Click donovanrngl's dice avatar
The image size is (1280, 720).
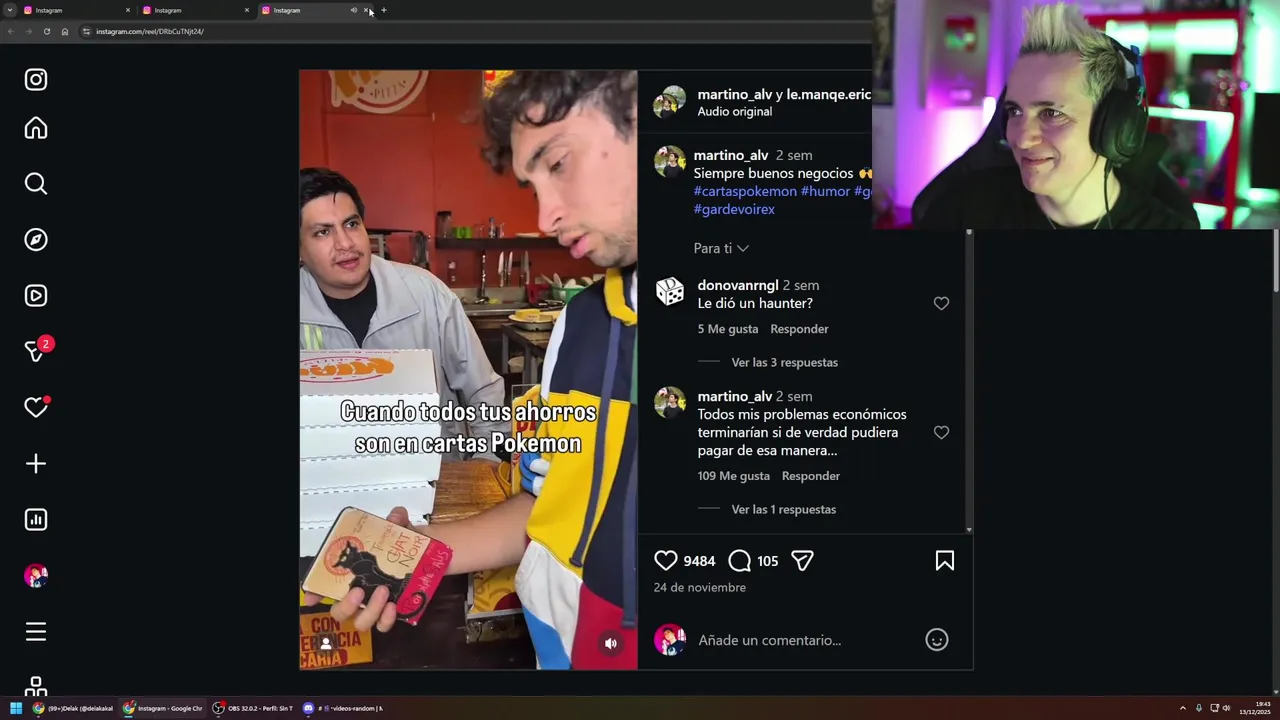click(670, 292)
